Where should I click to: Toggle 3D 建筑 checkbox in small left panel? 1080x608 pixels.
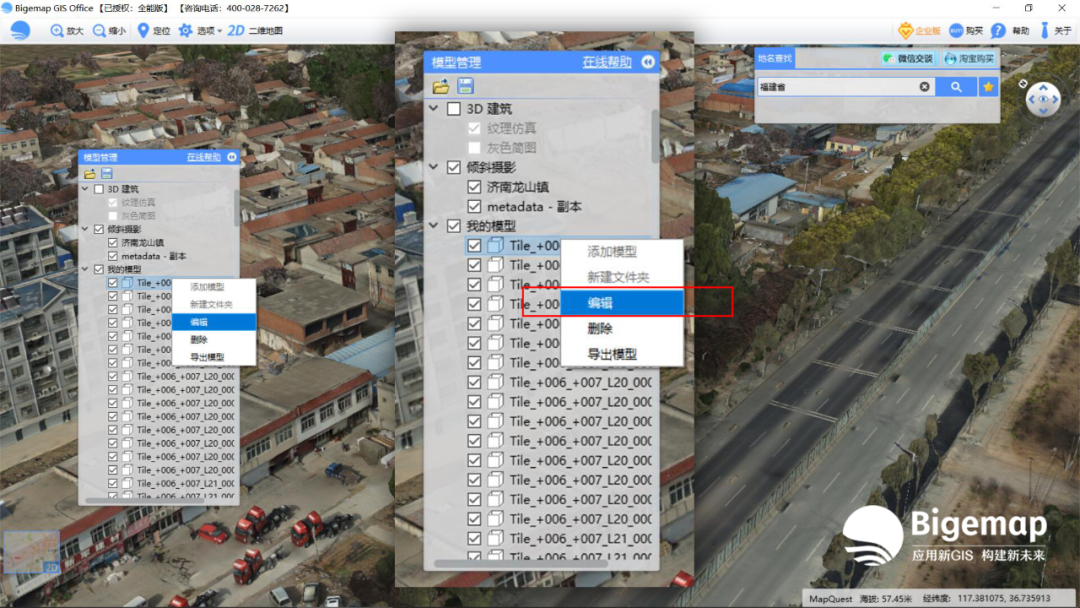(x=98, y=189)
